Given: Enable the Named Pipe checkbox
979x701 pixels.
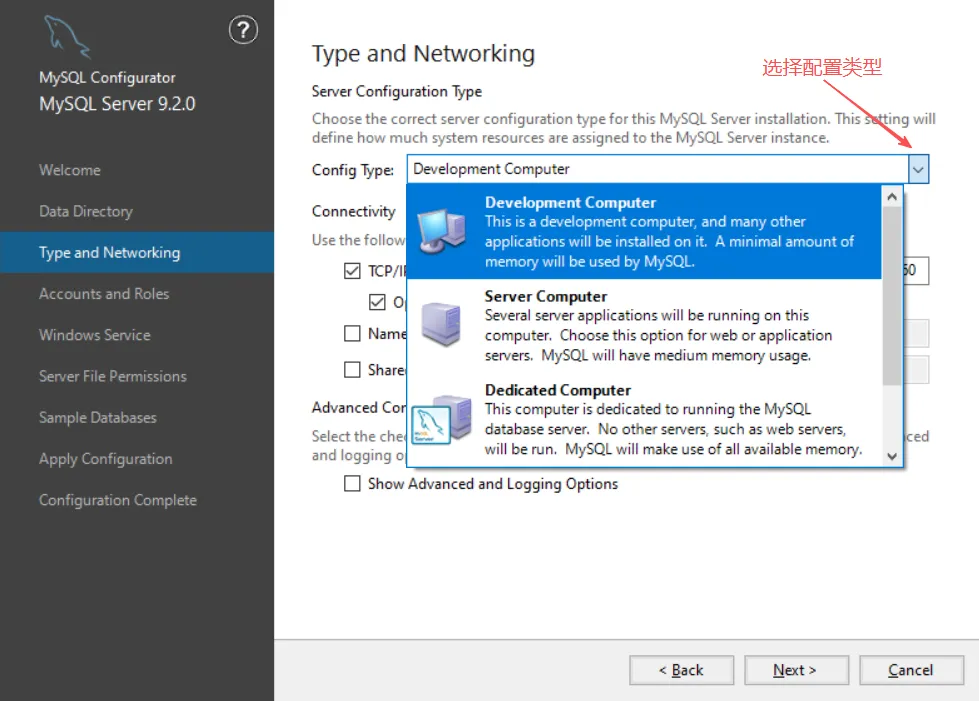Looking at the screenshot, I should [352, 333].
